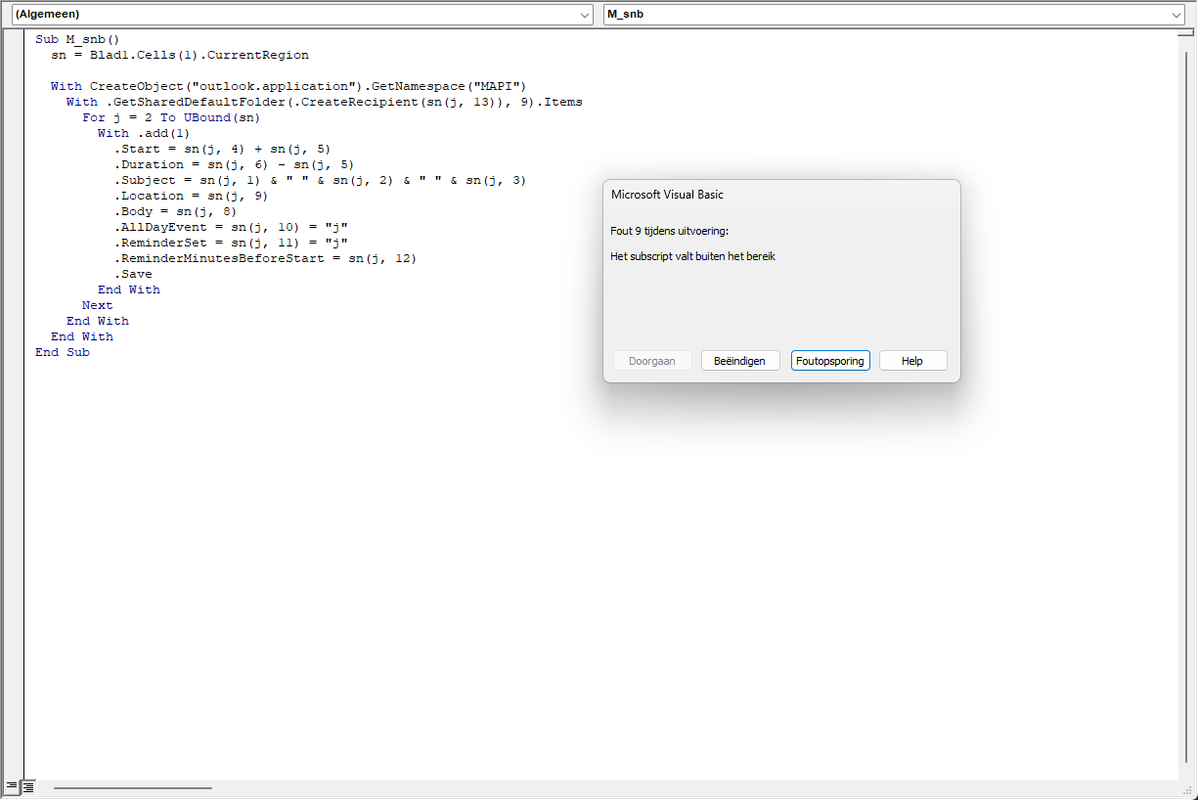Click the 'Next' code line
Screen dimensions: 1198x800
pyautogui.click(x=97, y=305)
